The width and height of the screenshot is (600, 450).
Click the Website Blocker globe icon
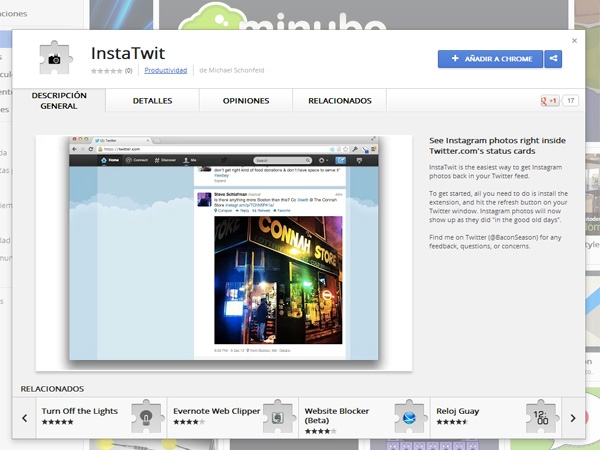(x=409, y=416)
